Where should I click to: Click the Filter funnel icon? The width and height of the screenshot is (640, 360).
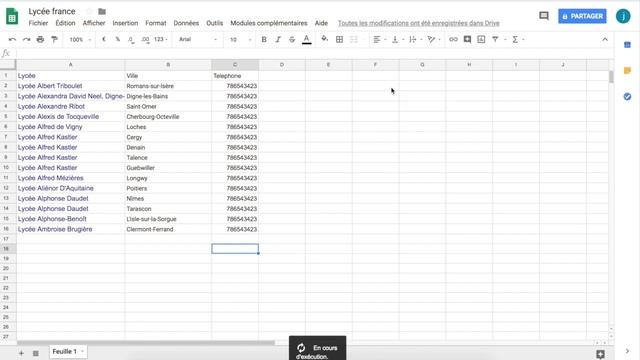coord(495,40)
